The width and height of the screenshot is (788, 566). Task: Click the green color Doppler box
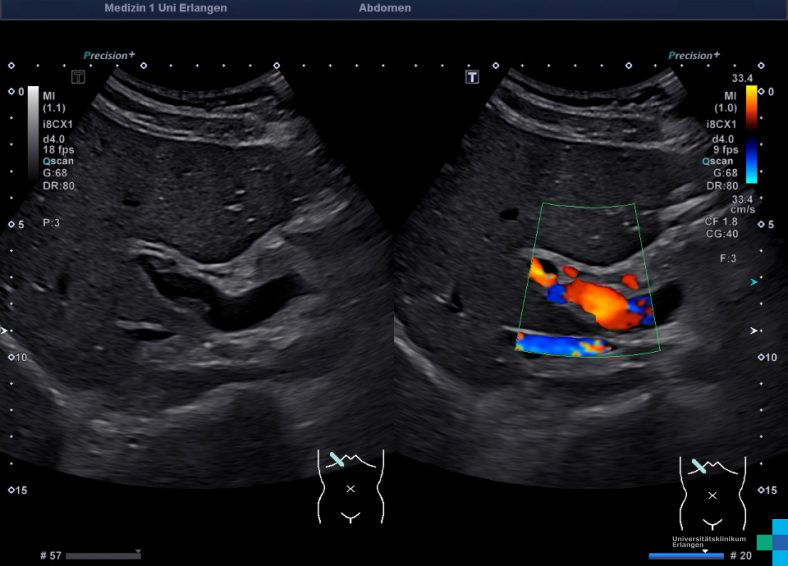[588, 279]
